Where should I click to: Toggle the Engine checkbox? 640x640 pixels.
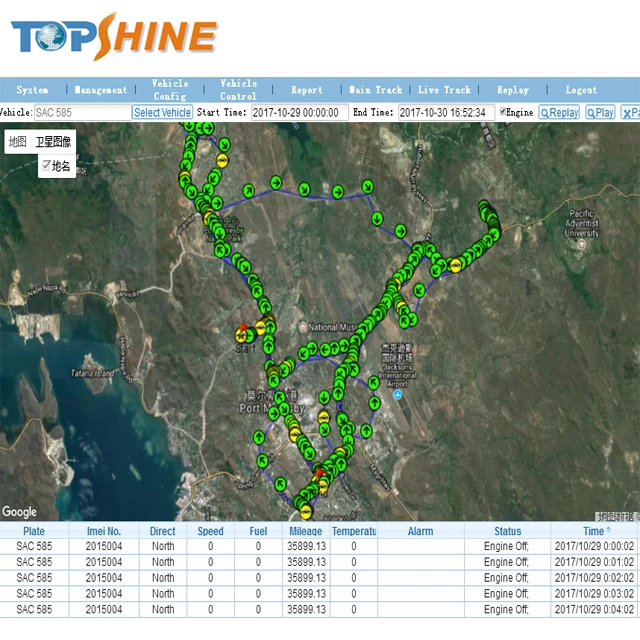504,112
